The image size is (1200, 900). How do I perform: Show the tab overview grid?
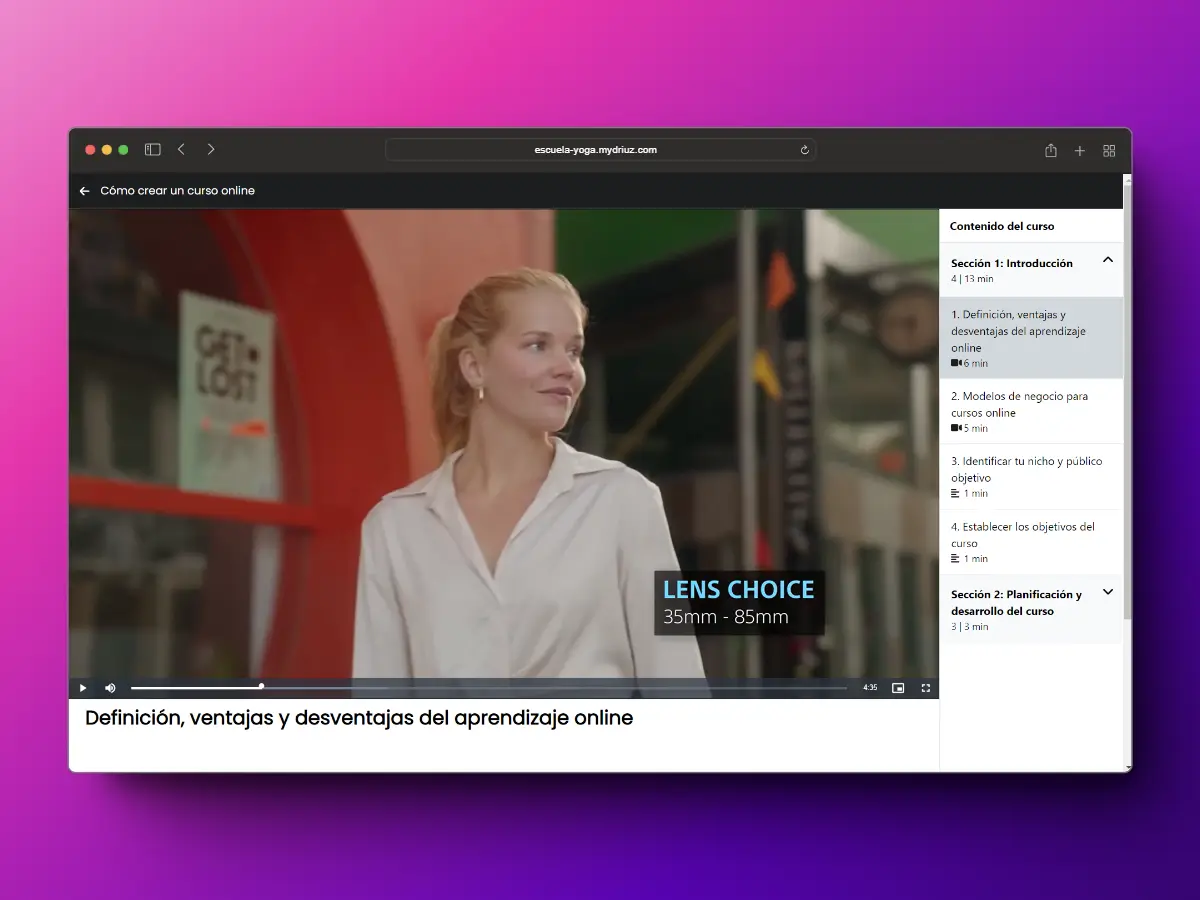pos(1109,150)
